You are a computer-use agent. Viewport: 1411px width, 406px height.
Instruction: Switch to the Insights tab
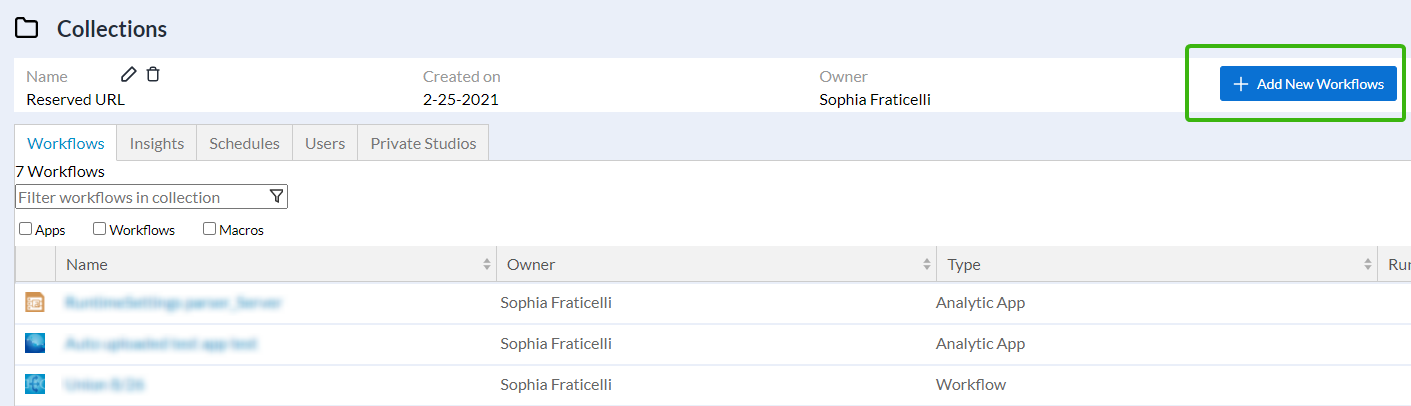157,143
